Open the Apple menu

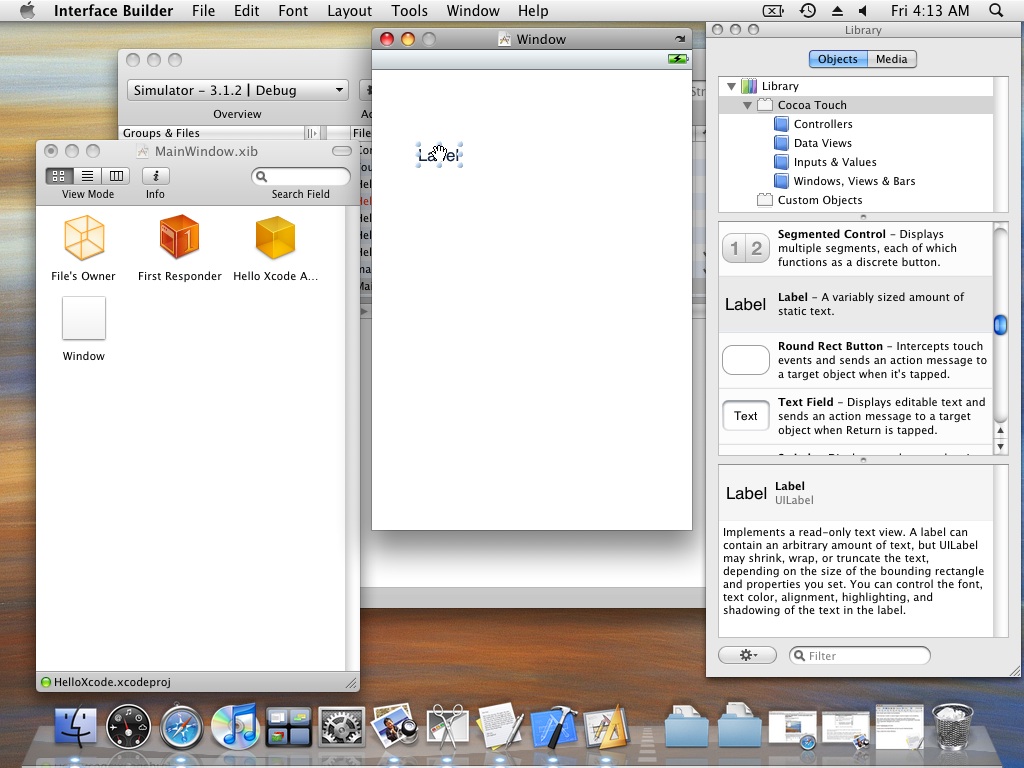[27, 10]
